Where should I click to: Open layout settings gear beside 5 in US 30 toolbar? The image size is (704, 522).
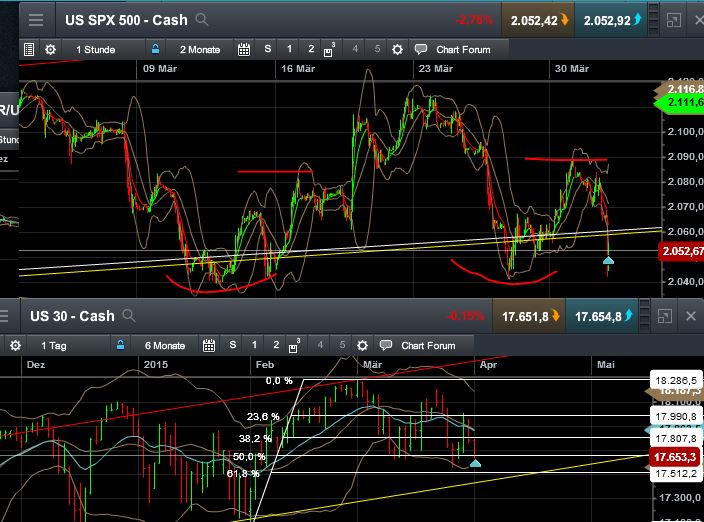click(362, 346)
